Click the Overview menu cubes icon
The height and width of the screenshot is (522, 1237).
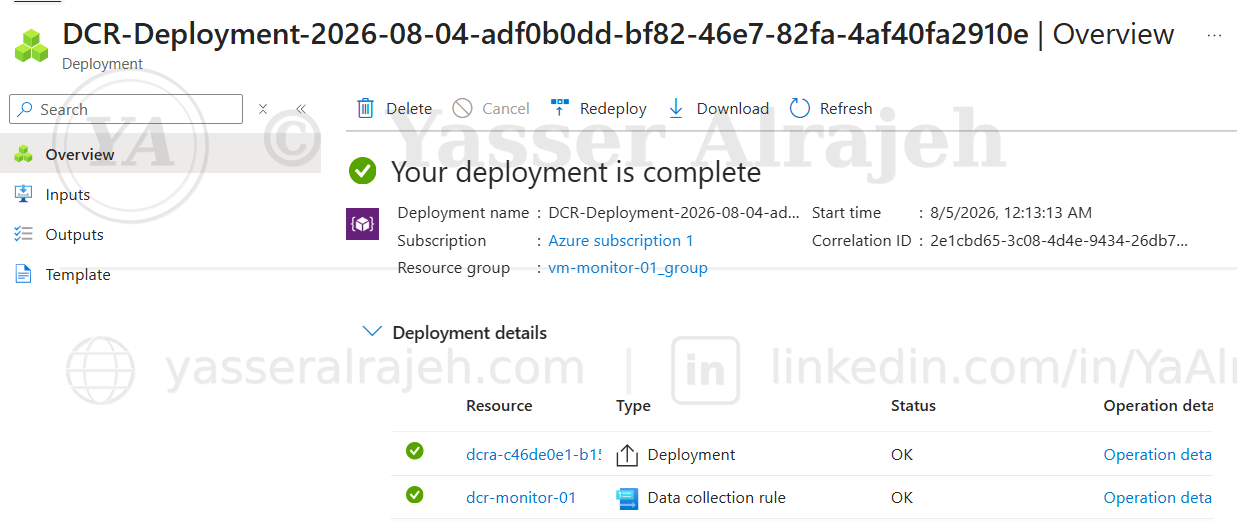(x=24, y=154)
